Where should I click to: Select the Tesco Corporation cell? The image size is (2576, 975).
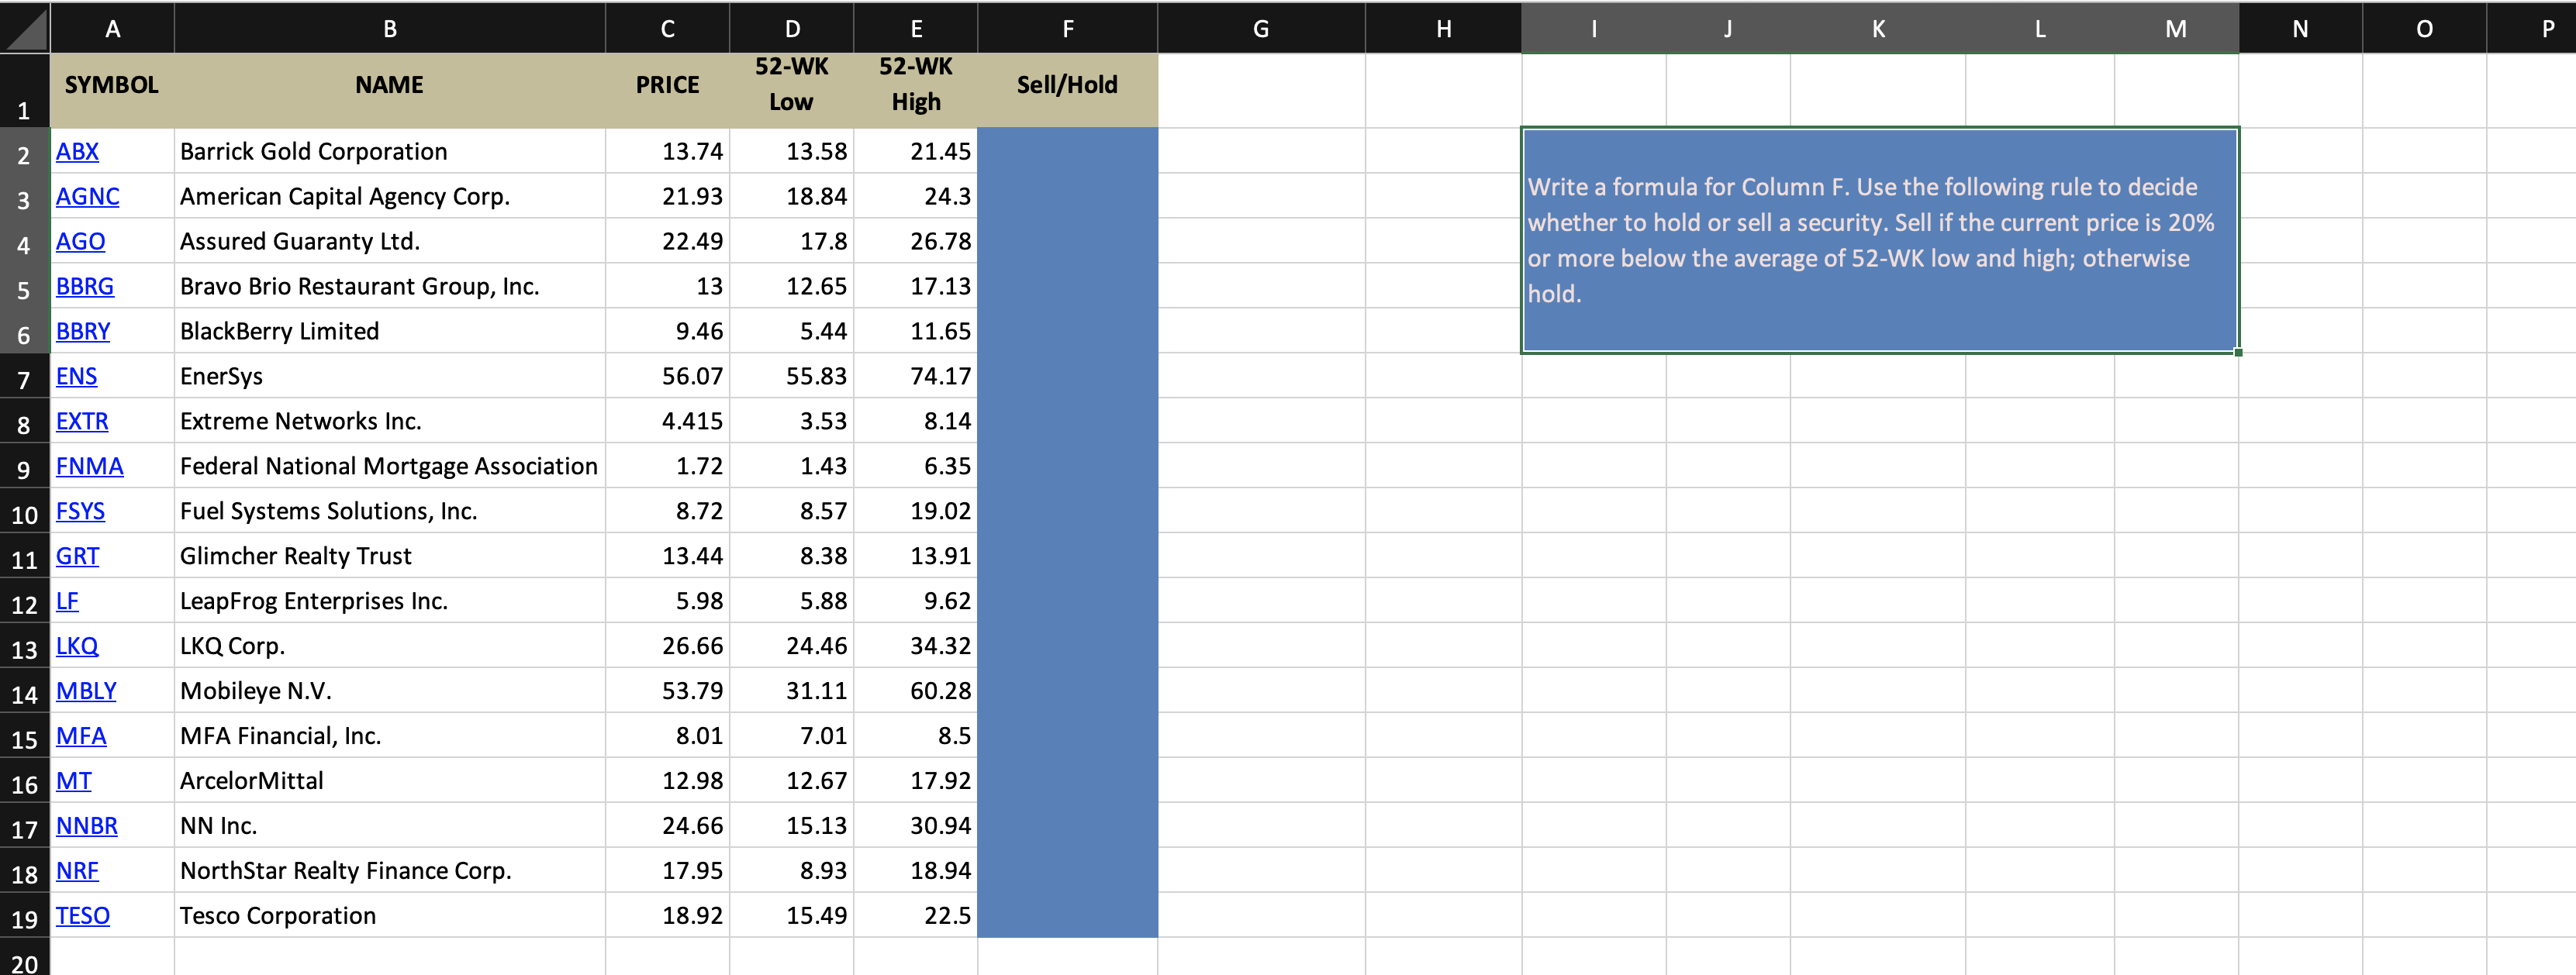tap(390, 916)
